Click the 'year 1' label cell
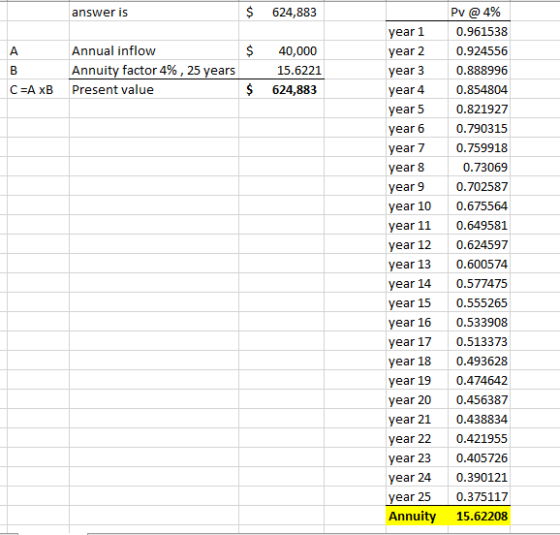This screenshot has width=560, height=535. coord(417,31)
